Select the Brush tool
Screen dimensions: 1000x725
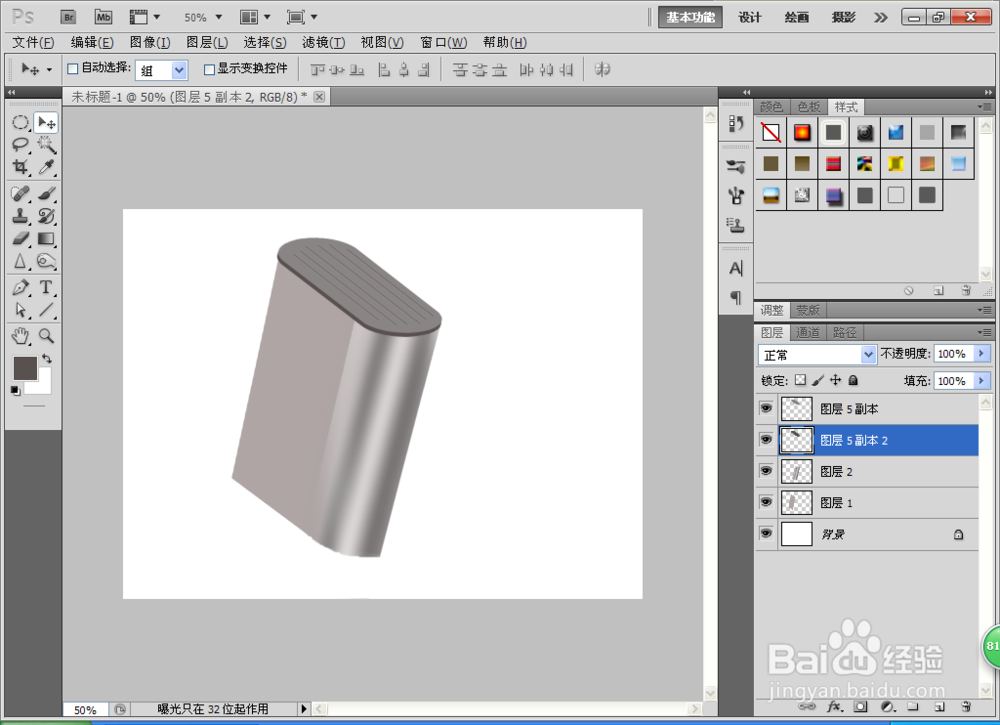click(x=46, y=193)
